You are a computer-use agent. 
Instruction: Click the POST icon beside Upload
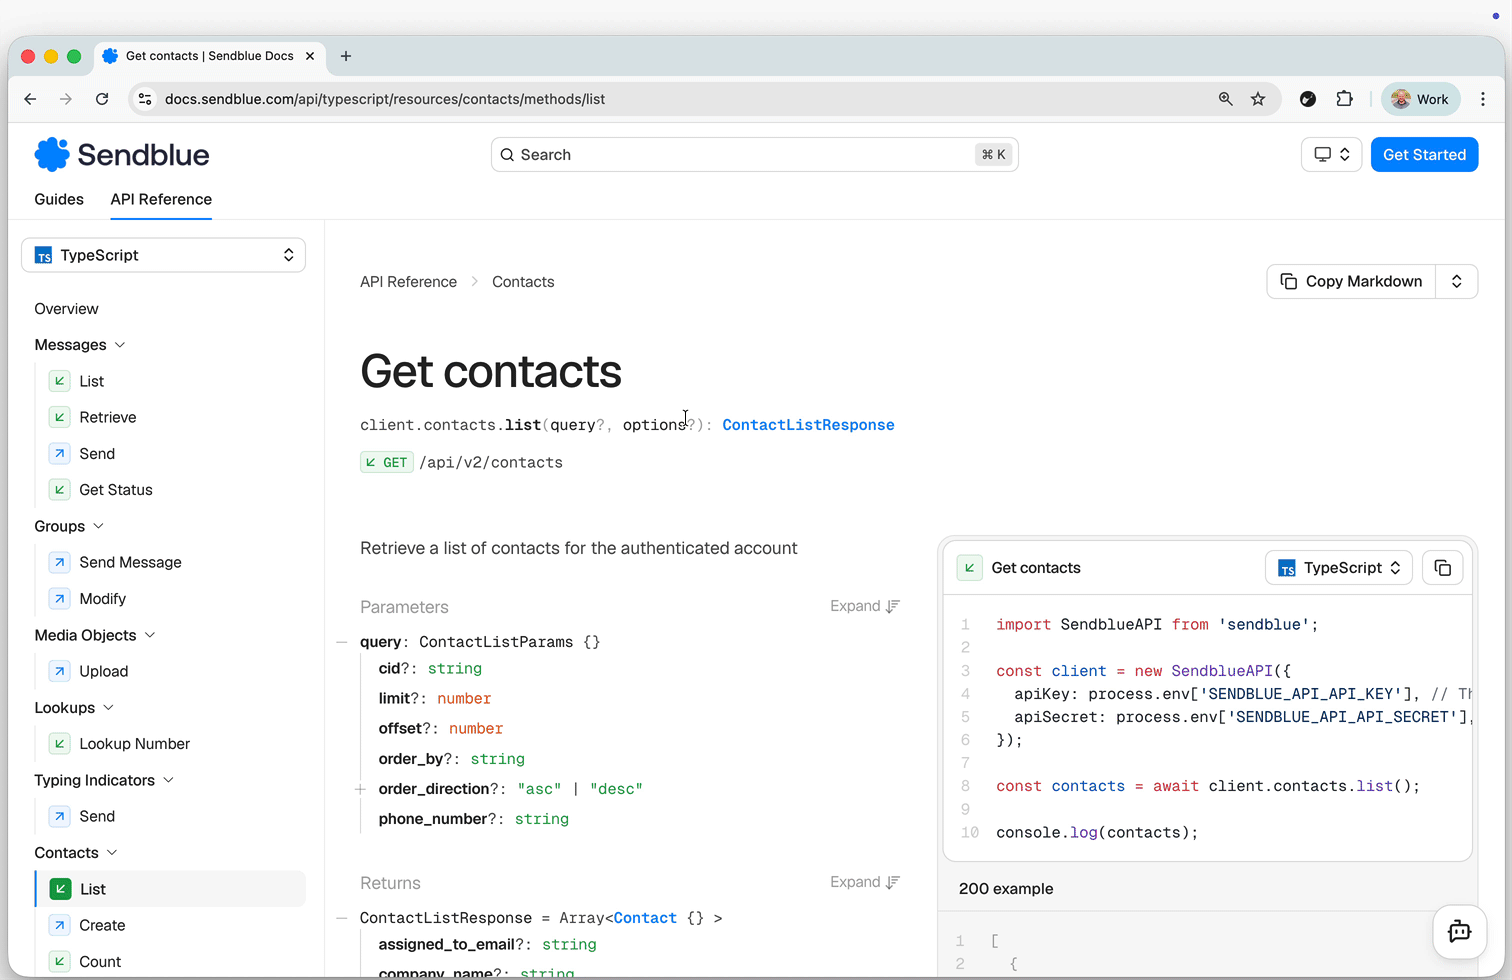60,671
